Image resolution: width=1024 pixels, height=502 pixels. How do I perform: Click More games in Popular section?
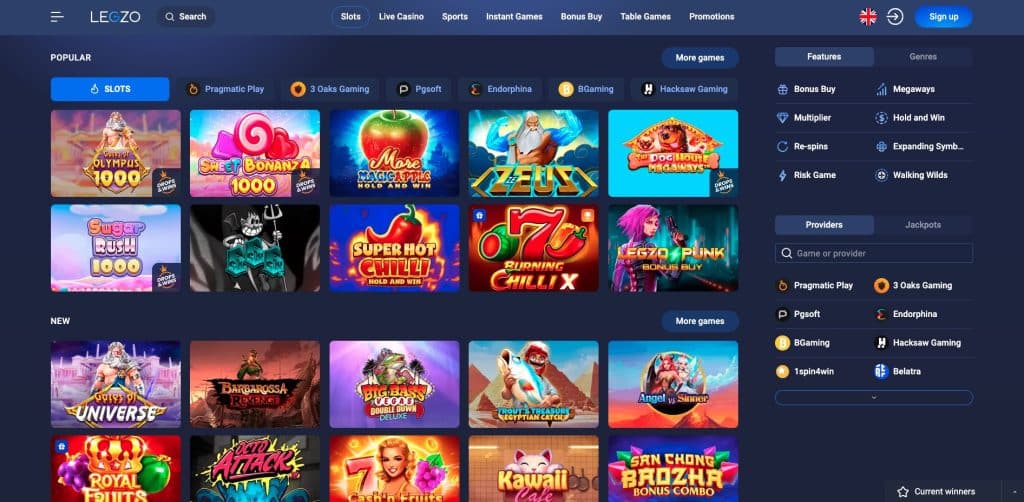click(x=699, y=57)
